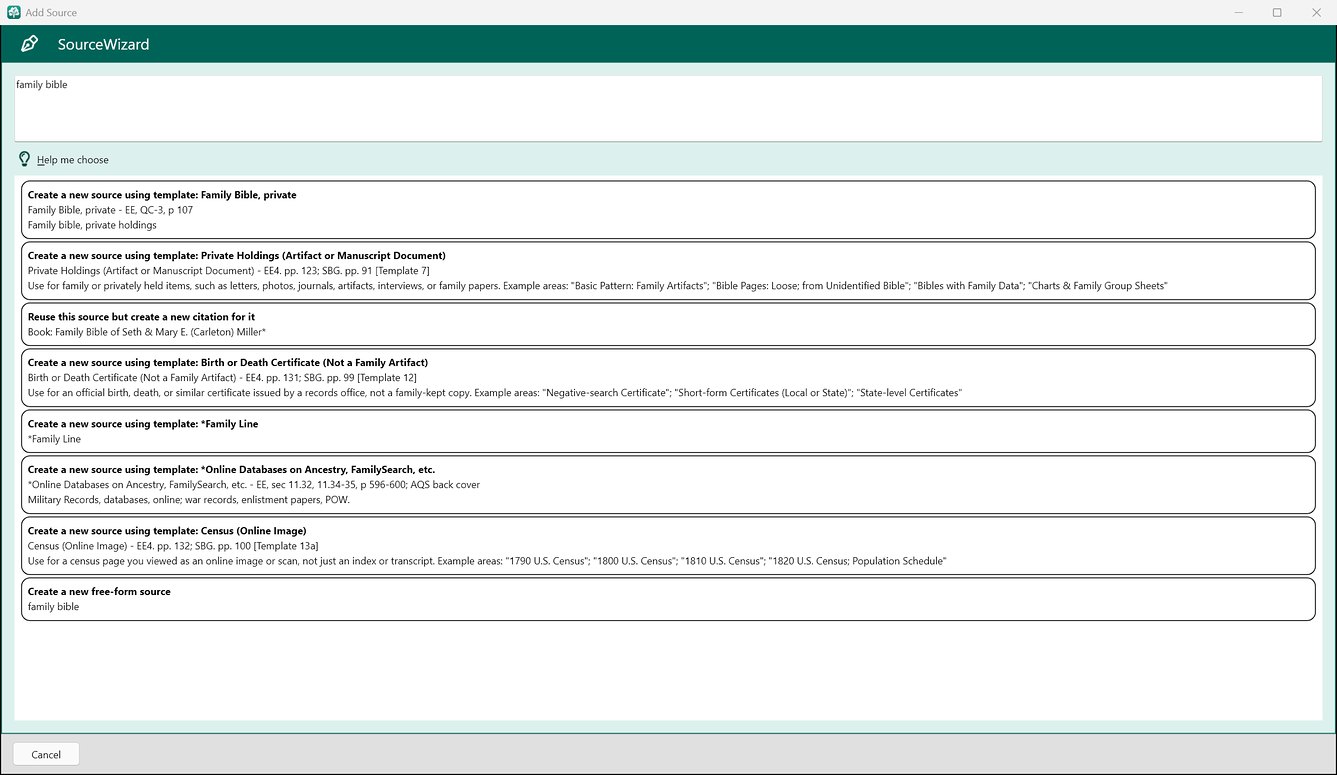Choose Private Holdings Artifact or Manuscript template
The width and height of the screenshot is (1337, 775).
click(668, 271)
